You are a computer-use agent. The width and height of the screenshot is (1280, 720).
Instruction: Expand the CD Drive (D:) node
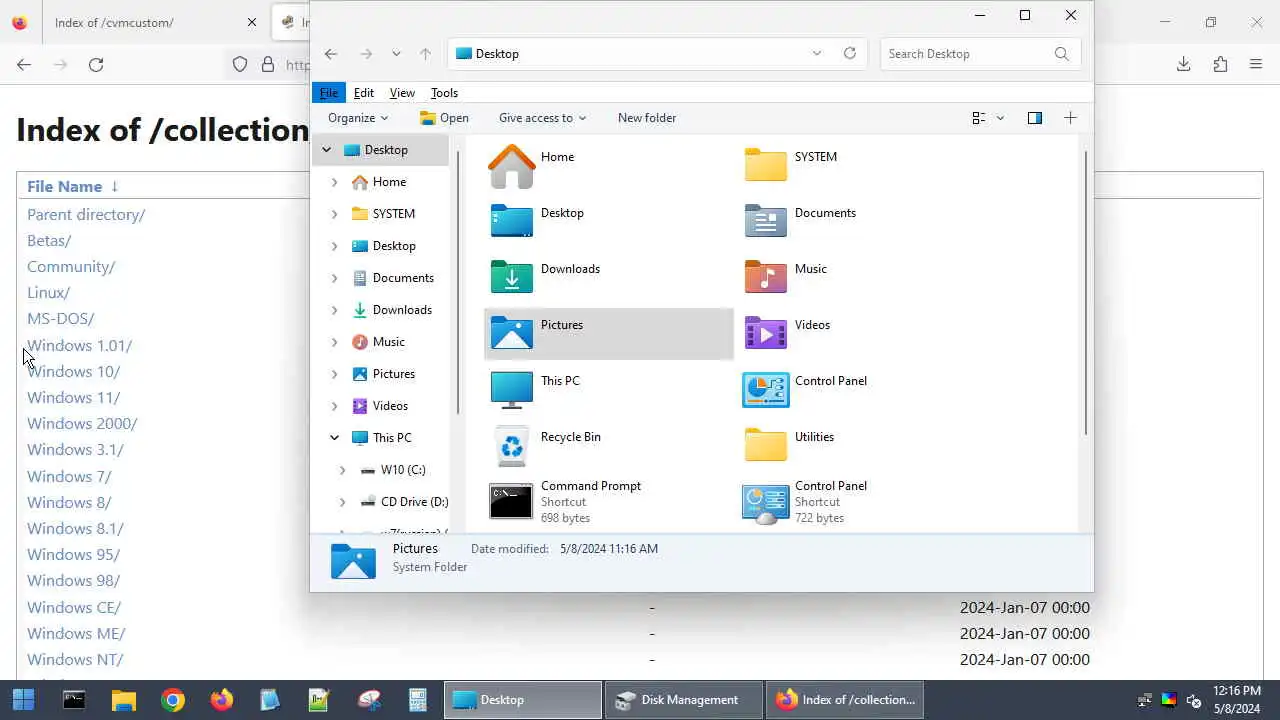[x=342, y=502]
